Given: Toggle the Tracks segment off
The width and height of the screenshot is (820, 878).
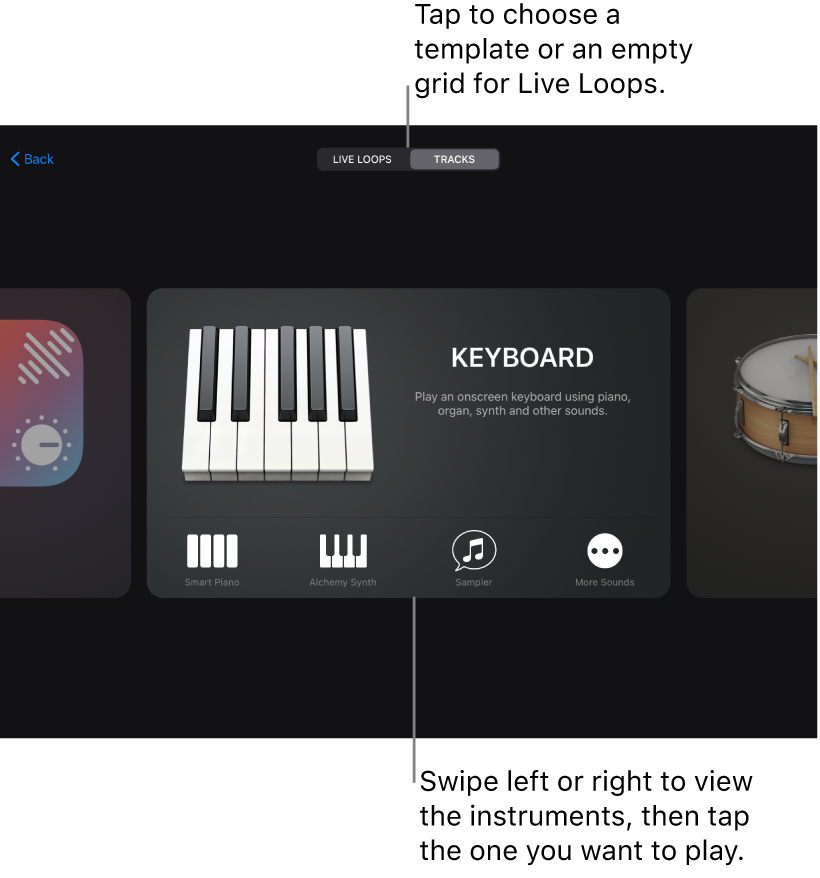Looking at the screenshot, I should coord(454,158).
